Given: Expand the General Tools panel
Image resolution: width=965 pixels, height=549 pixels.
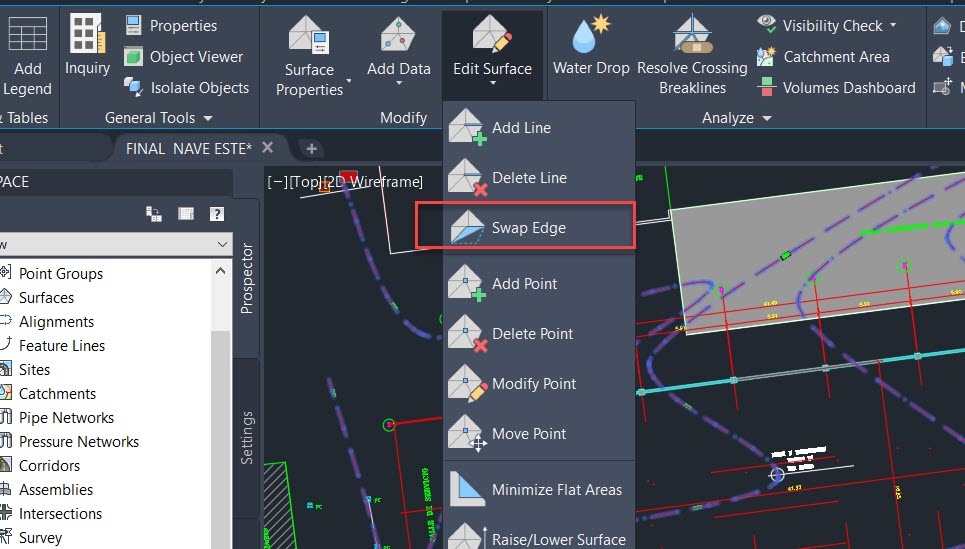Looking at the screenshot, I should point(158,118).
